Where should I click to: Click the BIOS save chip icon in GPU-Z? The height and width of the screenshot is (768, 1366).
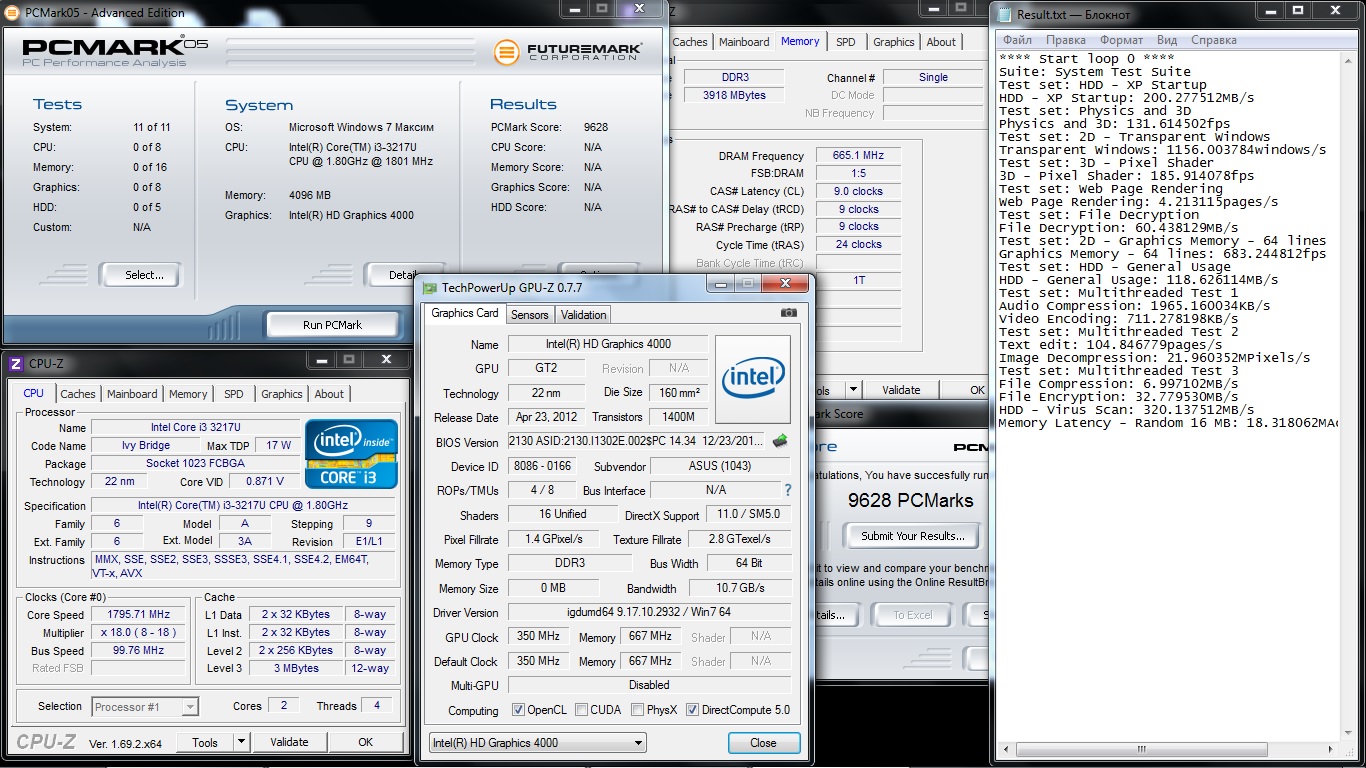coord(780,441)
